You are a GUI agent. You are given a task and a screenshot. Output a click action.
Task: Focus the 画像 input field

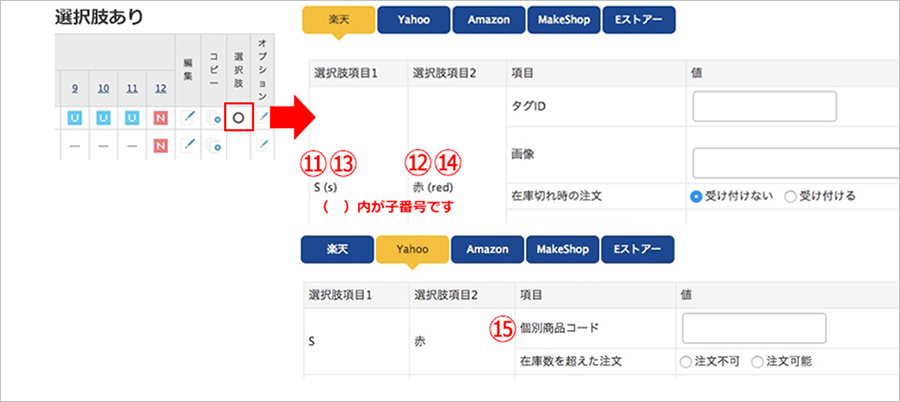coord(796,163)
